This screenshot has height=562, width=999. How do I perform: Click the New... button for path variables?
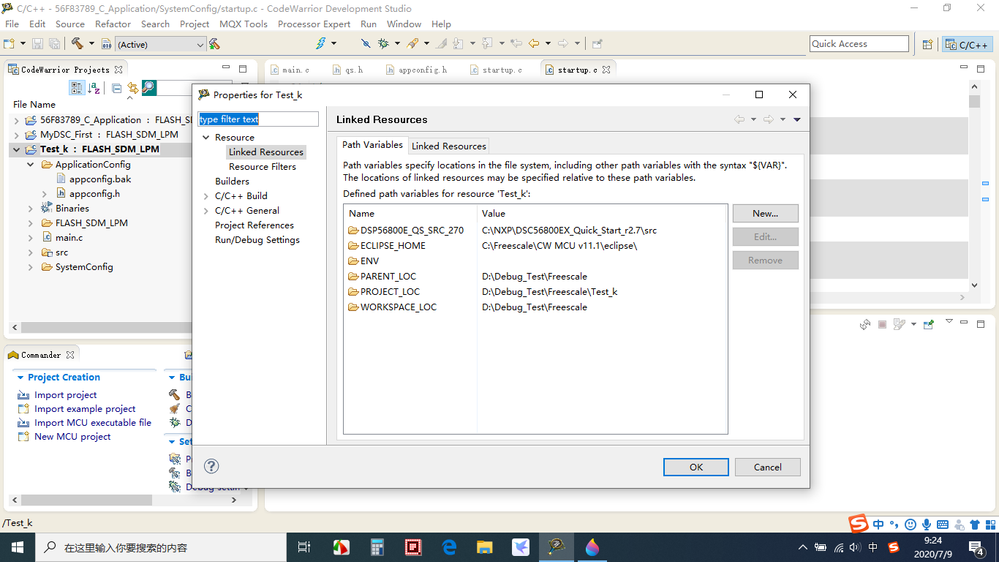pyautogui.click(x=765, y=213)
